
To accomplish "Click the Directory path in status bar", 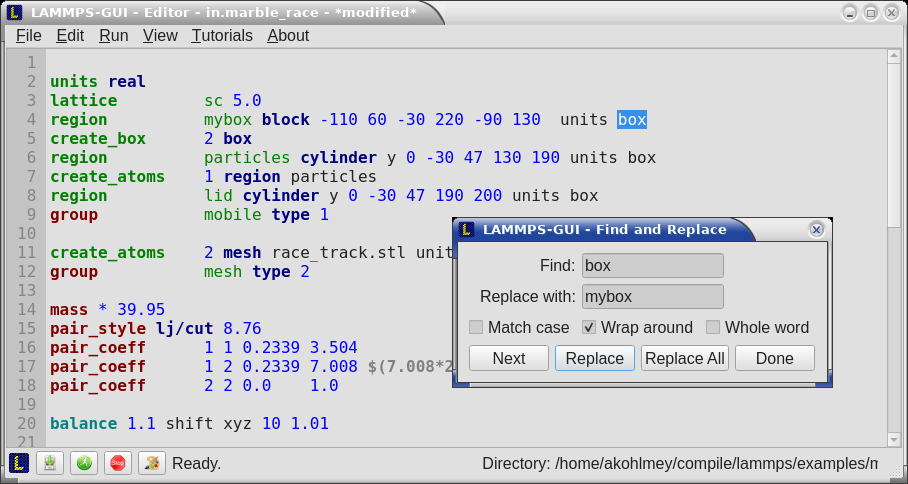I will (x=680, y=464).
